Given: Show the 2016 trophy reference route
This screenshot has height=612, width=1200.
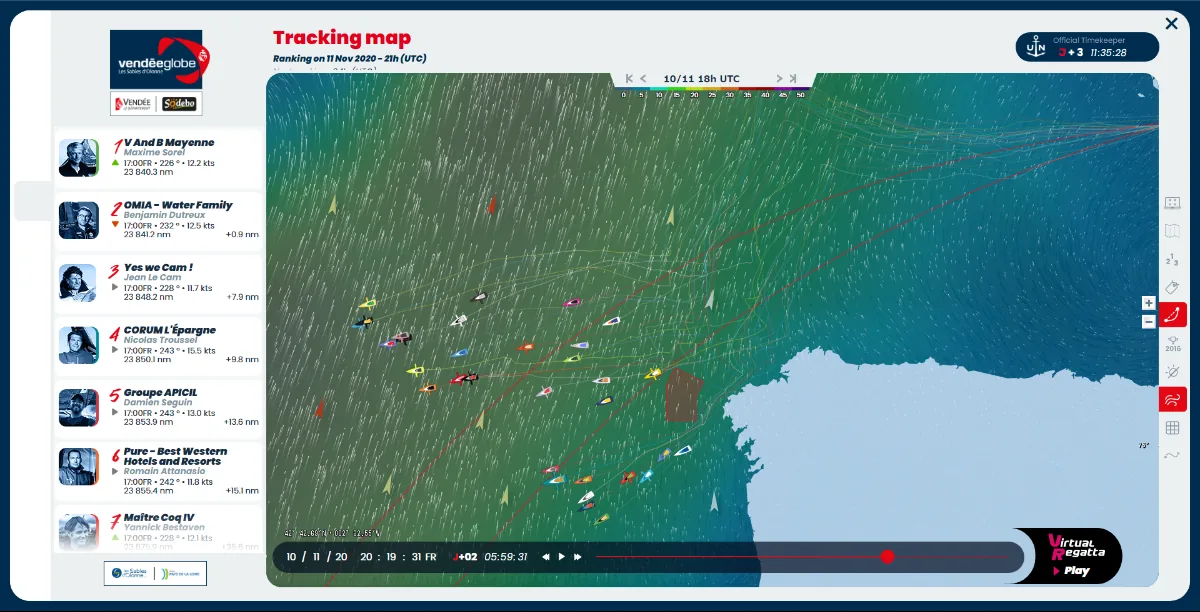Looking at the screenshot, I should click(1173, 343).
